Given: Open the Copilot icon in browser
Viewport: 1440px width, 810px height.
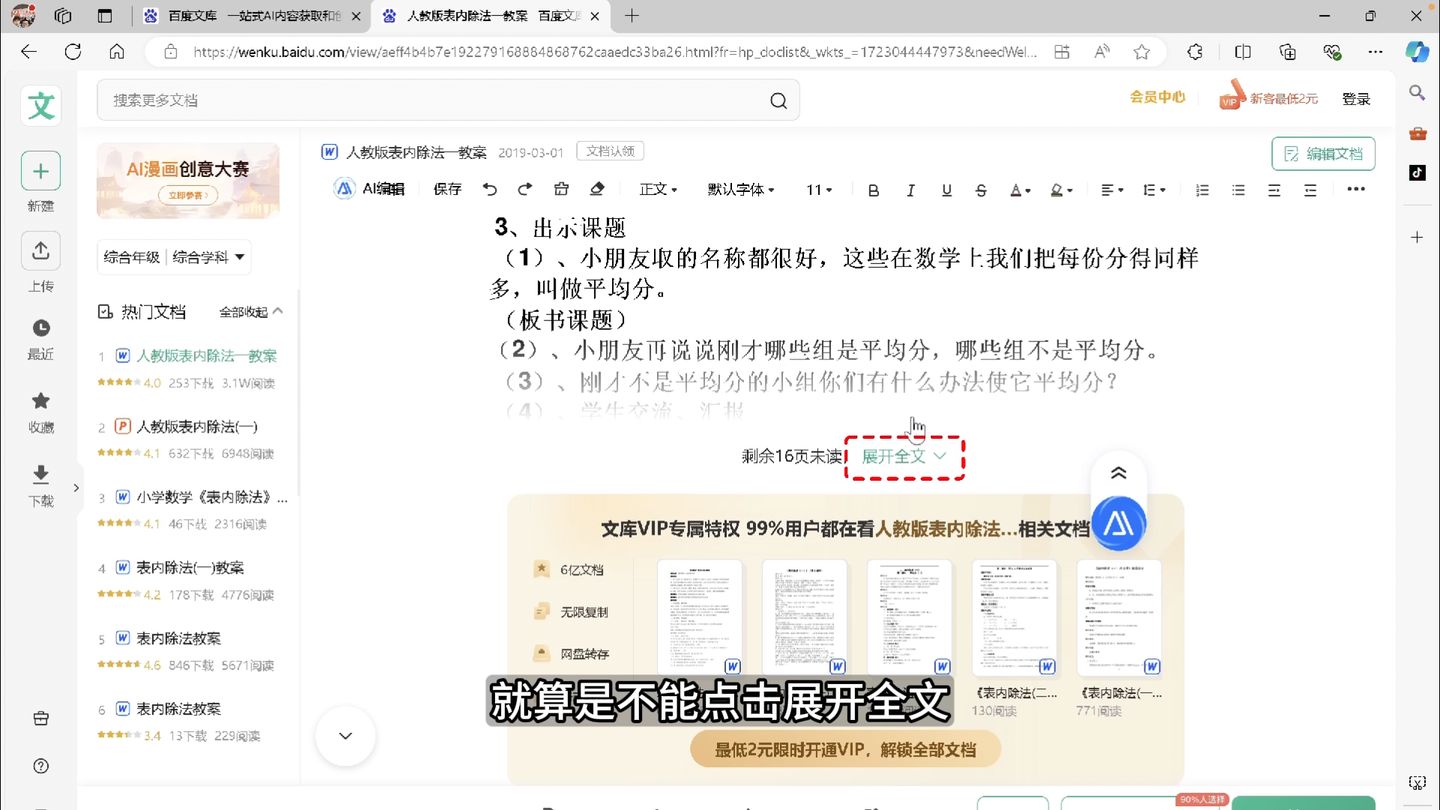Looking at the screenshot, I should point(1417,52).
